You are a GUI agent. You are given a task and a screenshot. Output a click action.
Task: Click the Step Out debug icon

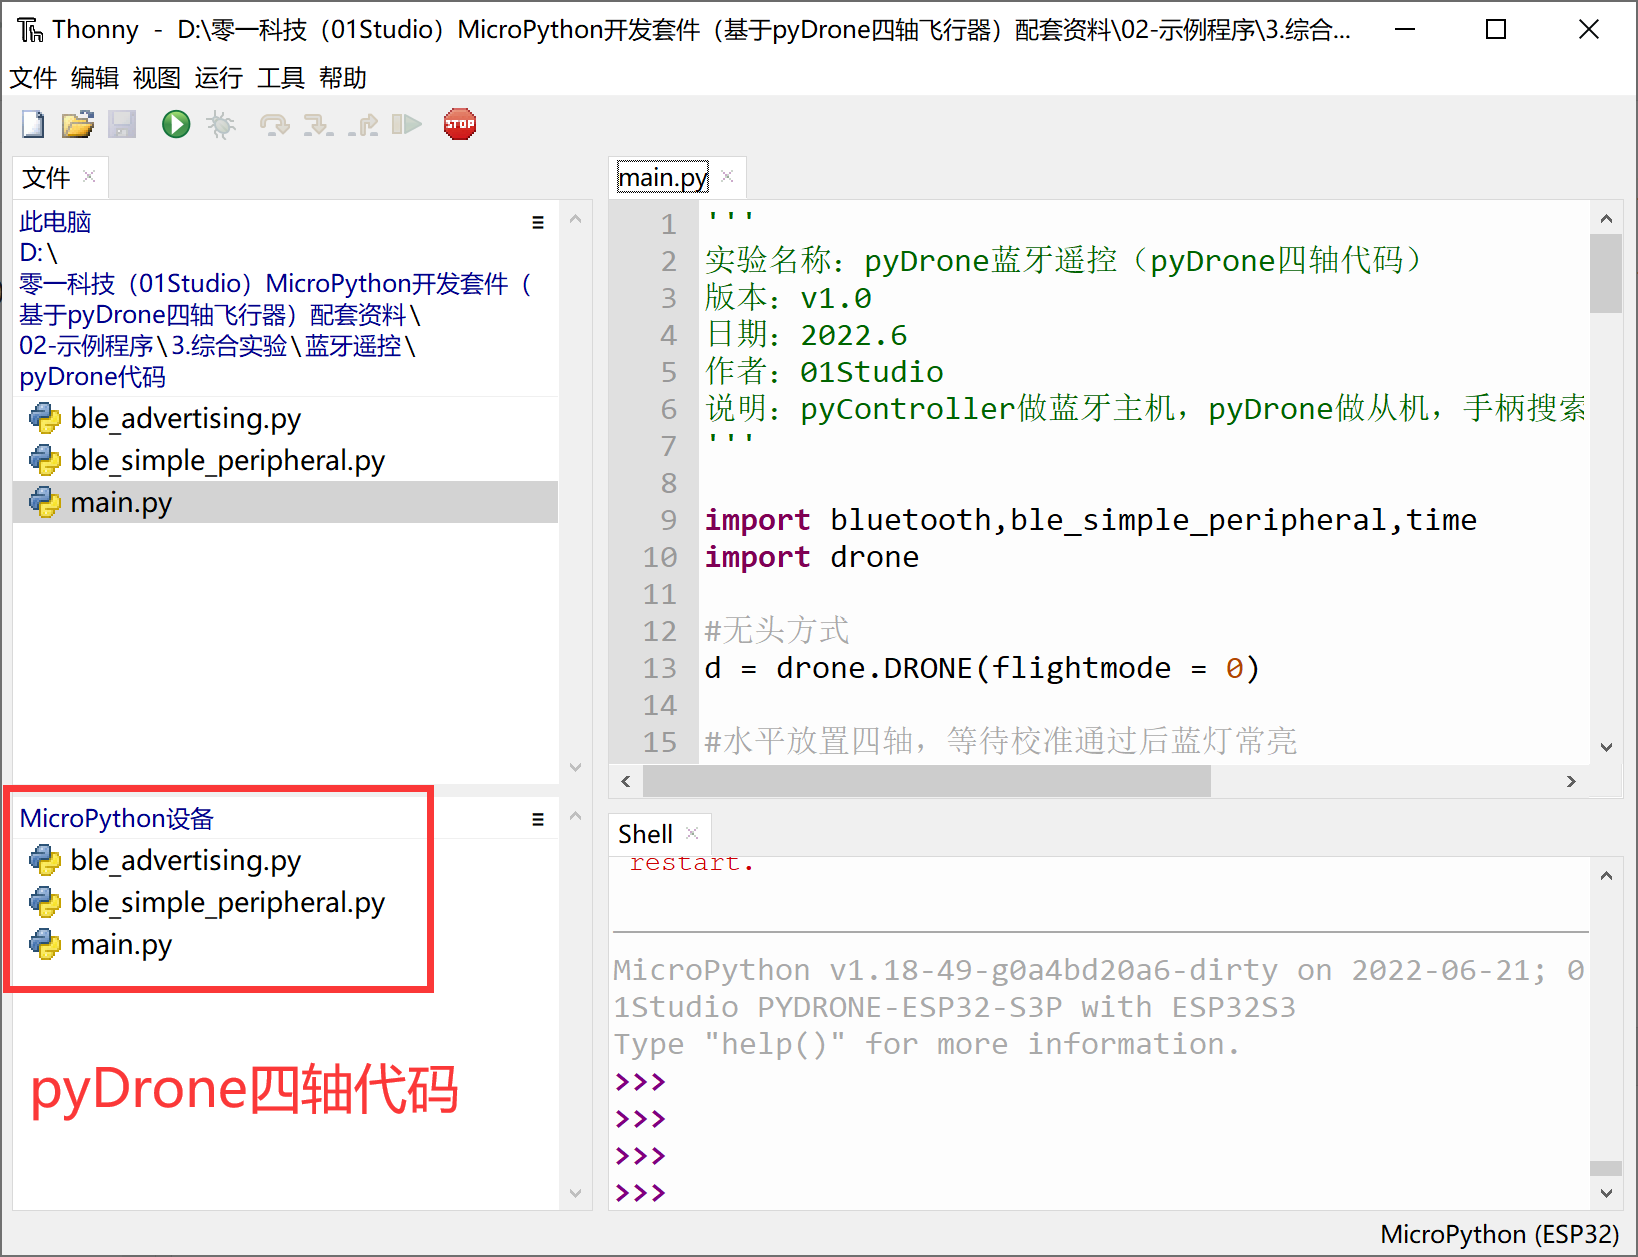[x=363, y=124]
